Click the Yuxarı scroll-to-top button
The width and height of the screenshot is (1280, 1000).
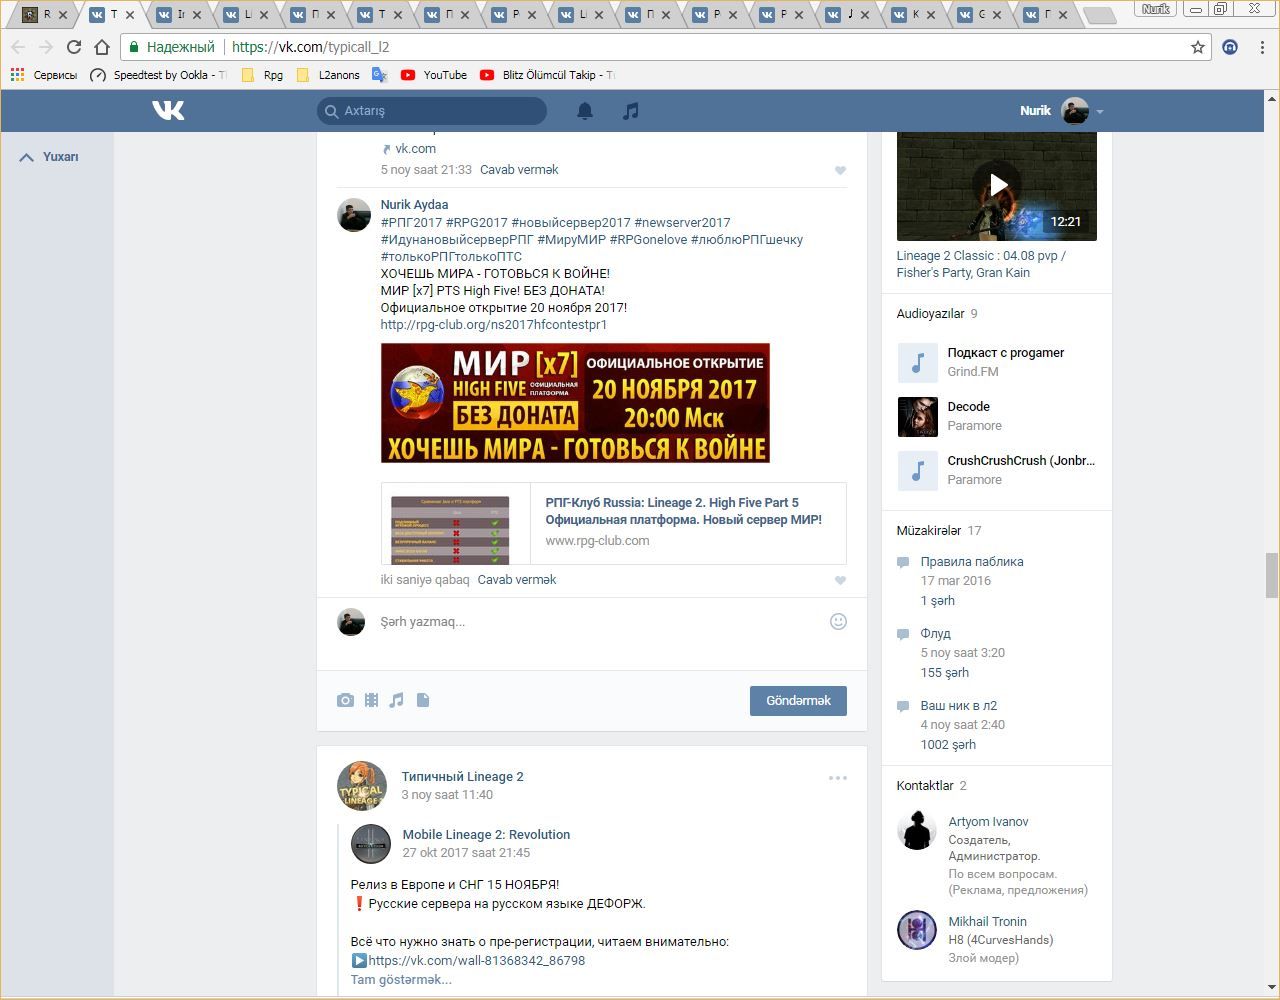[49, 157]
